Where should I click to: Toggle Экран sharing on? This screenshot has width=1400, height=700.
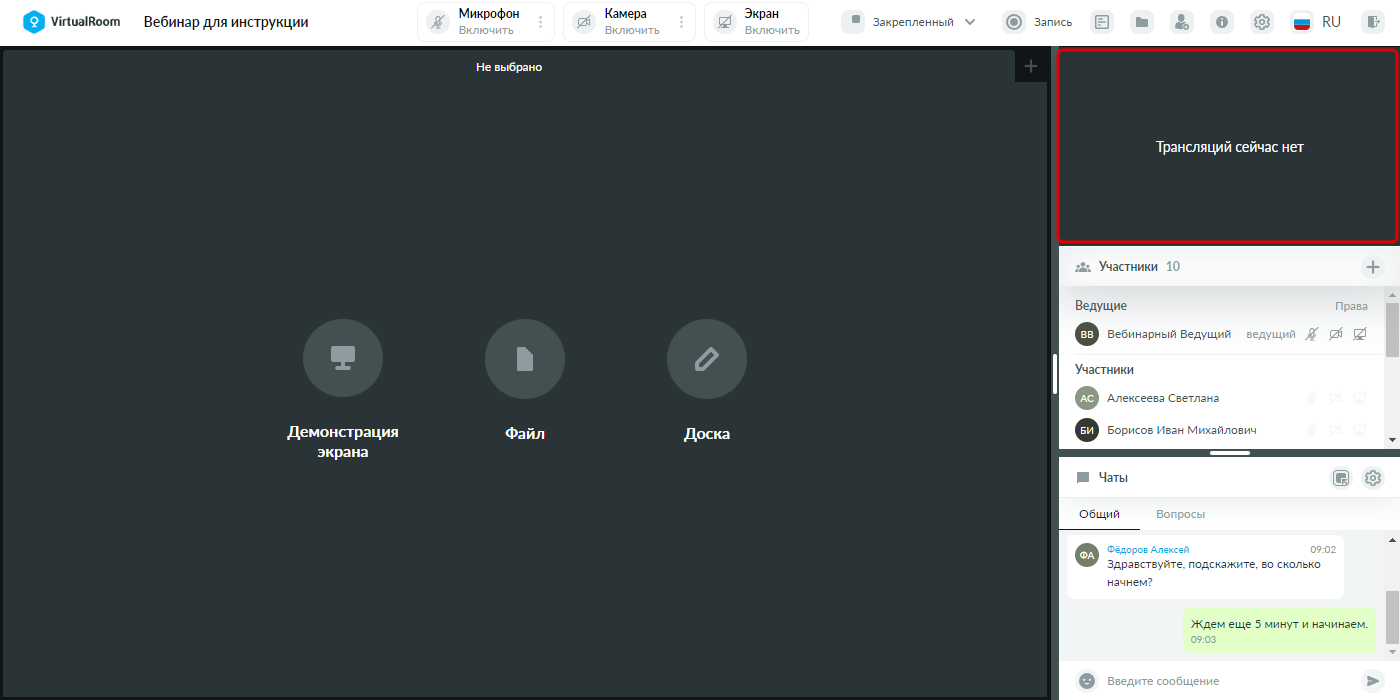coord(756,22)
